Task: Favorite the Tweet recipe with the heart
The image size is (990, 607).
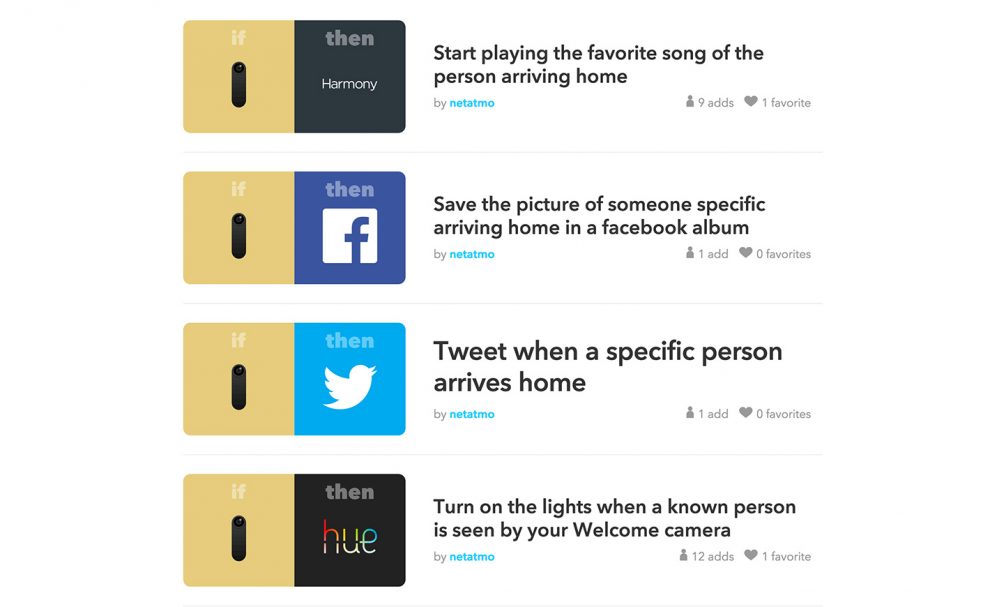Action: 746,413
